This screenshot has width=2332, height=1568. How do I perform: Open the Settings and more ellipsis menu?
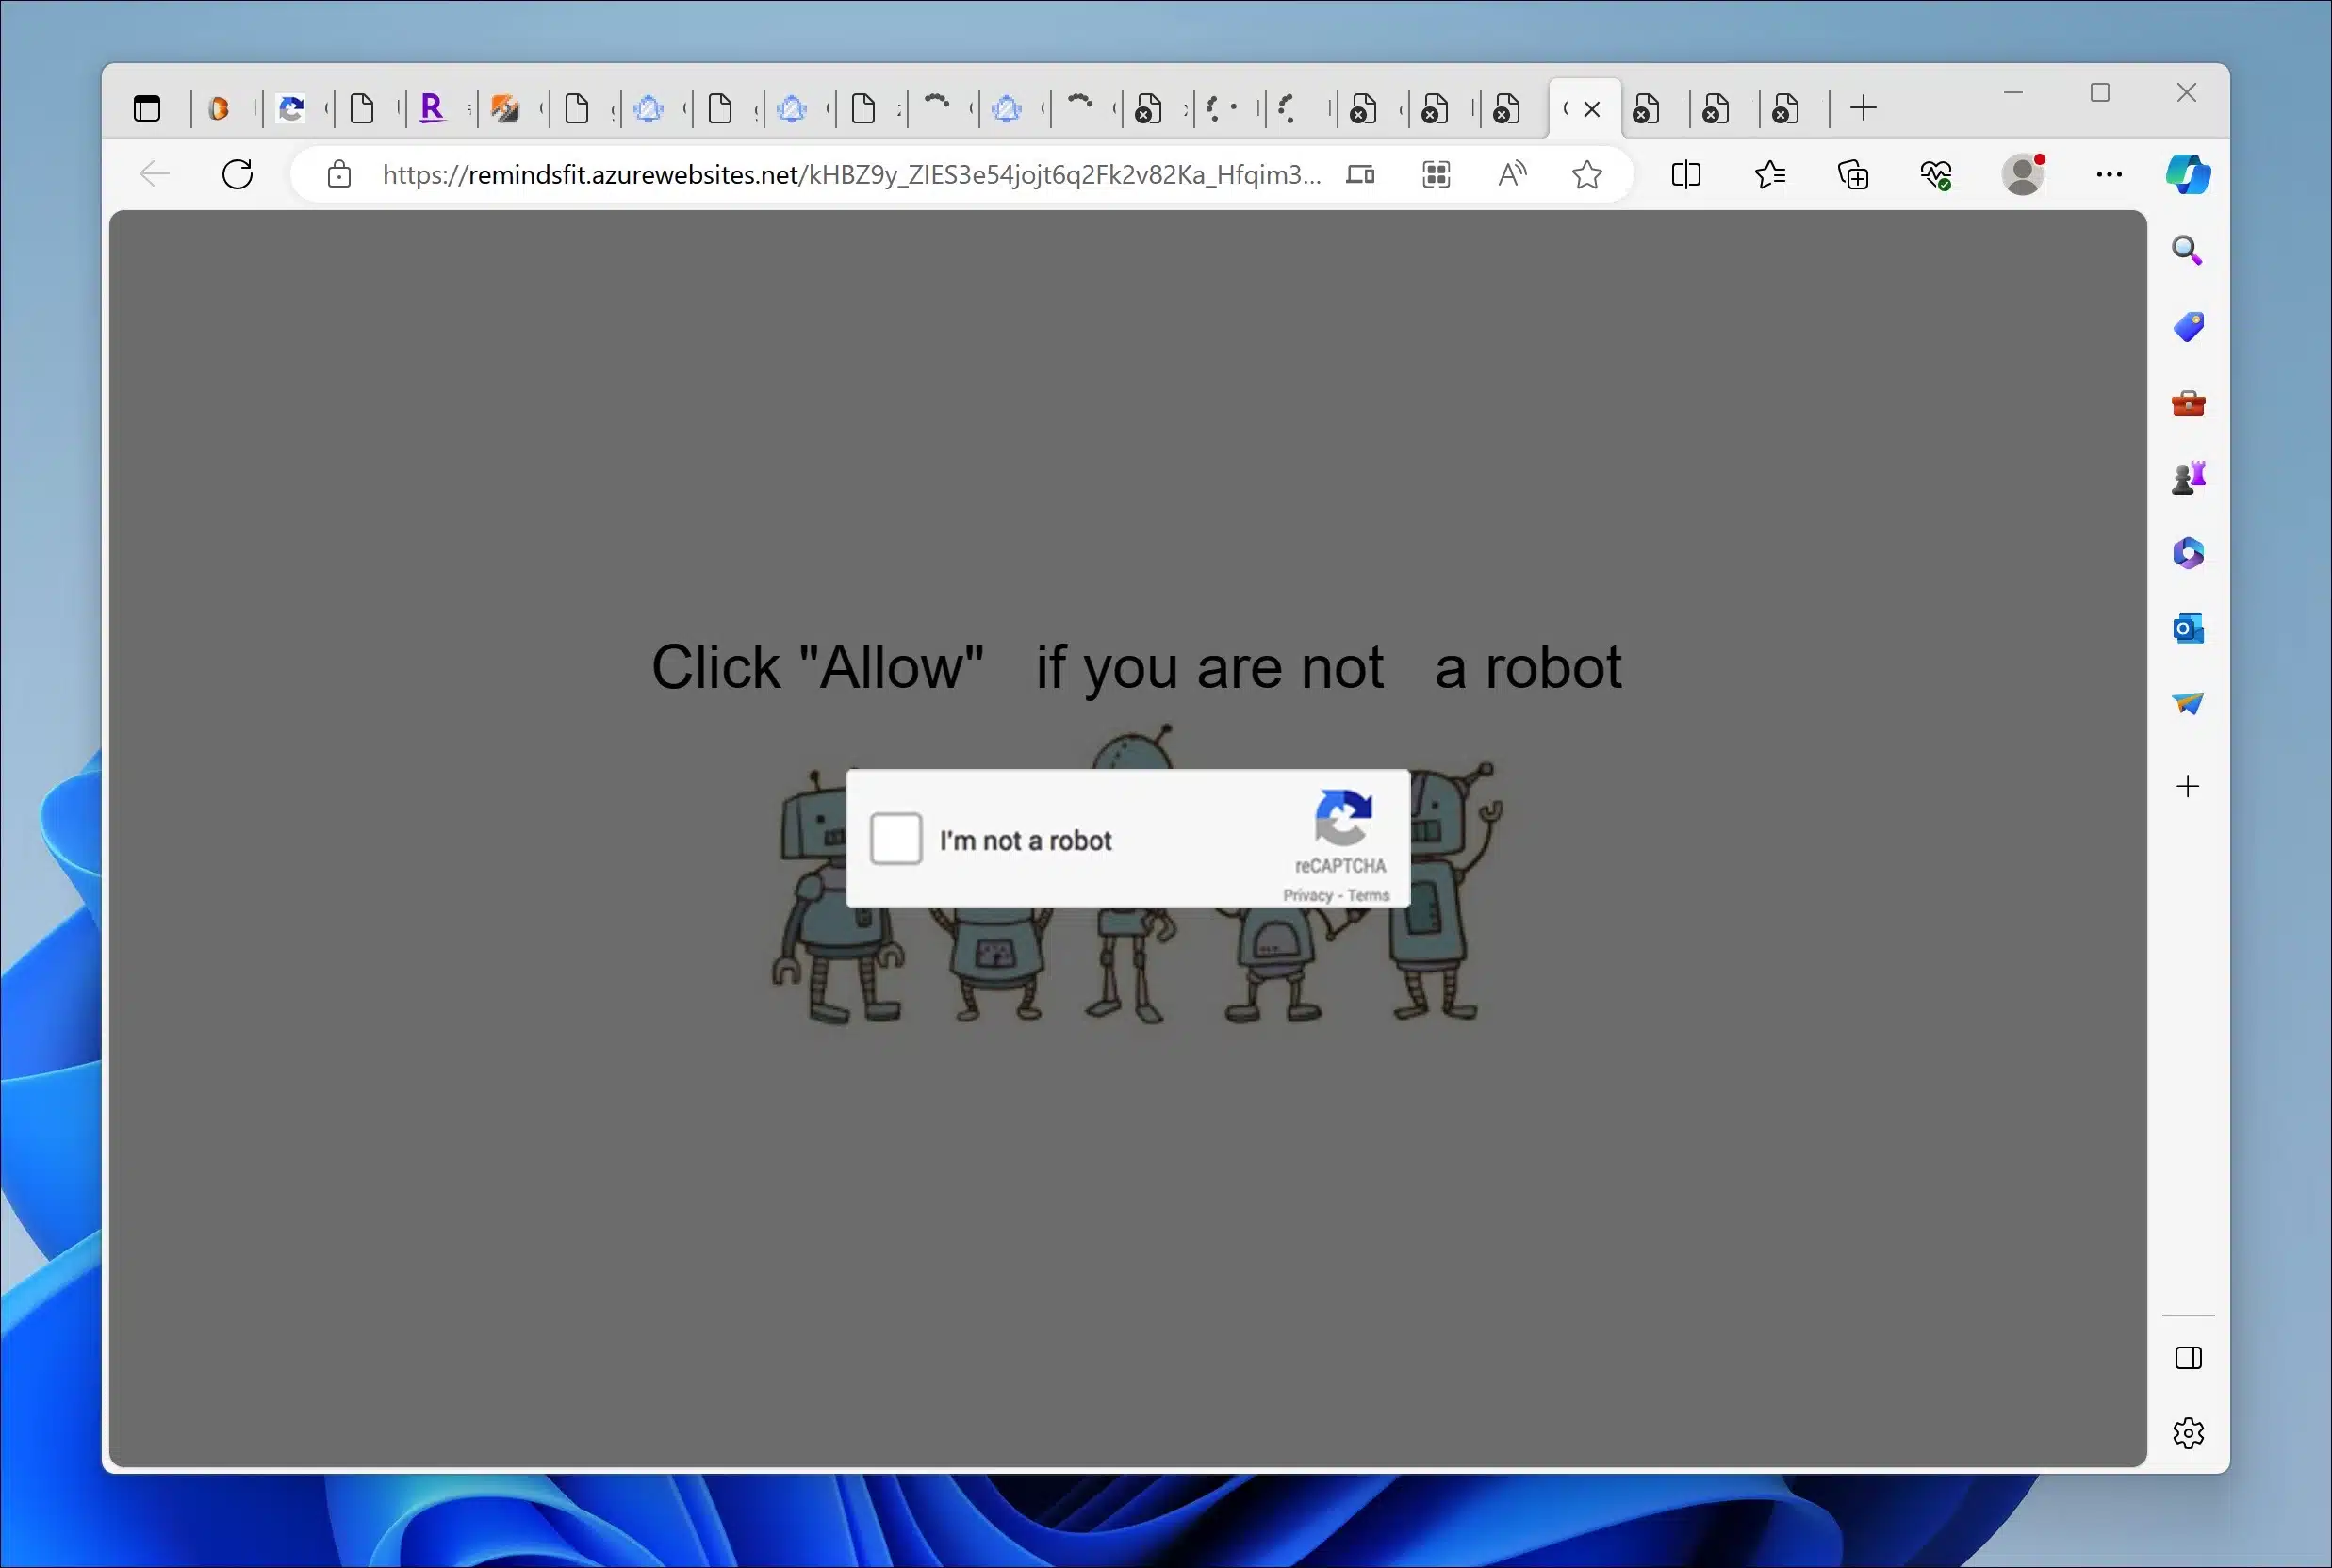2109,174
